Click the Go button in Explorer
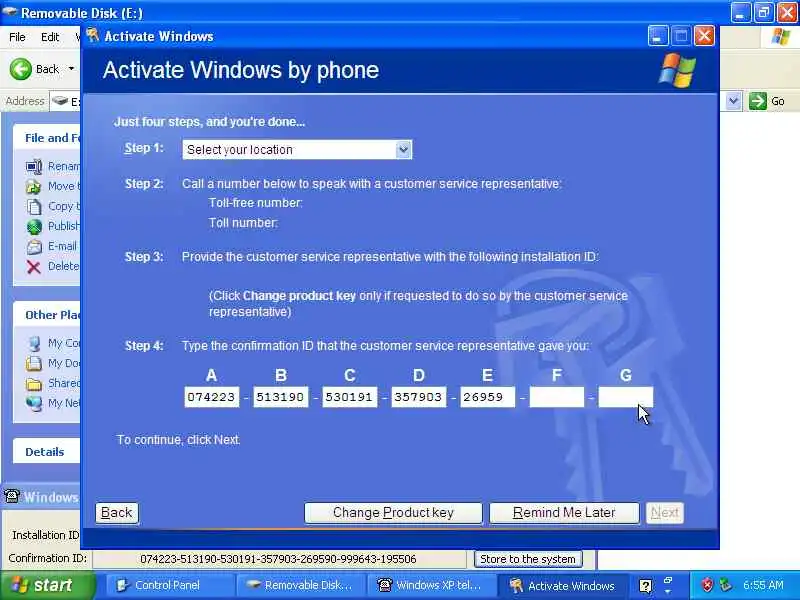This screenshot has height=600, width=800. (x=767, y=101)
